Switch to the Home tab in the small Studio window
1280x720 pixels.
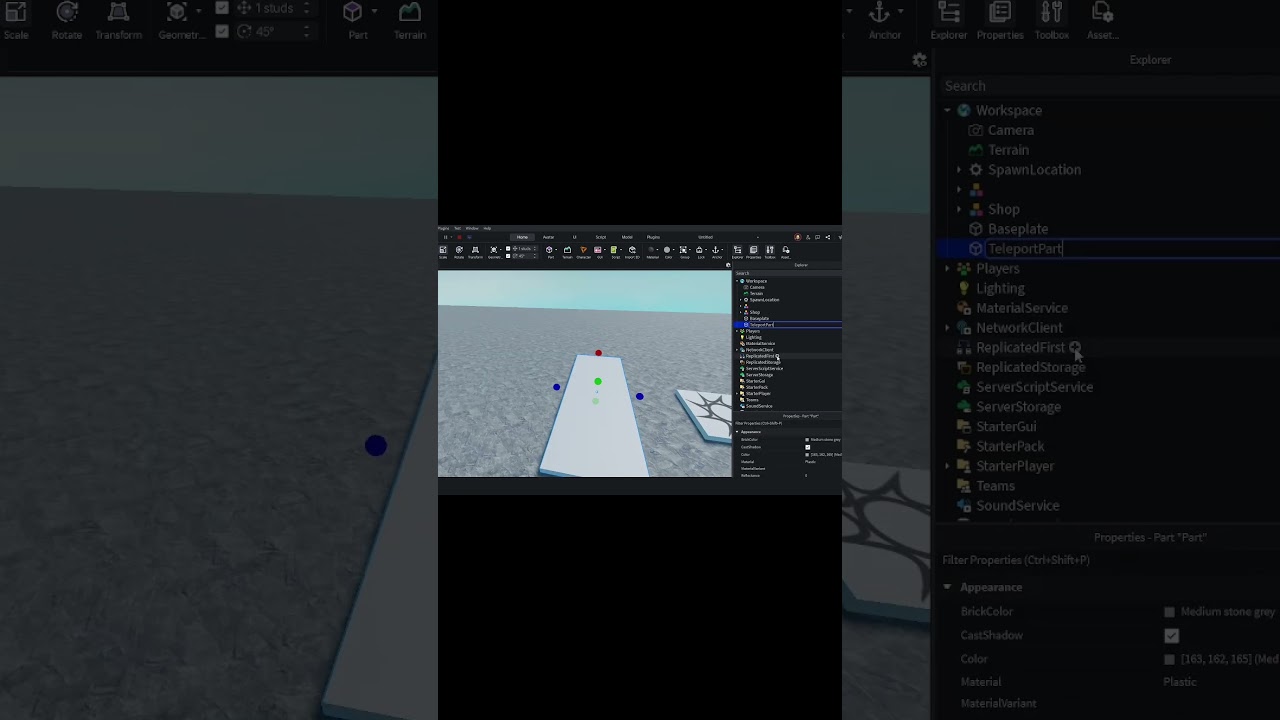pos(522,237)
